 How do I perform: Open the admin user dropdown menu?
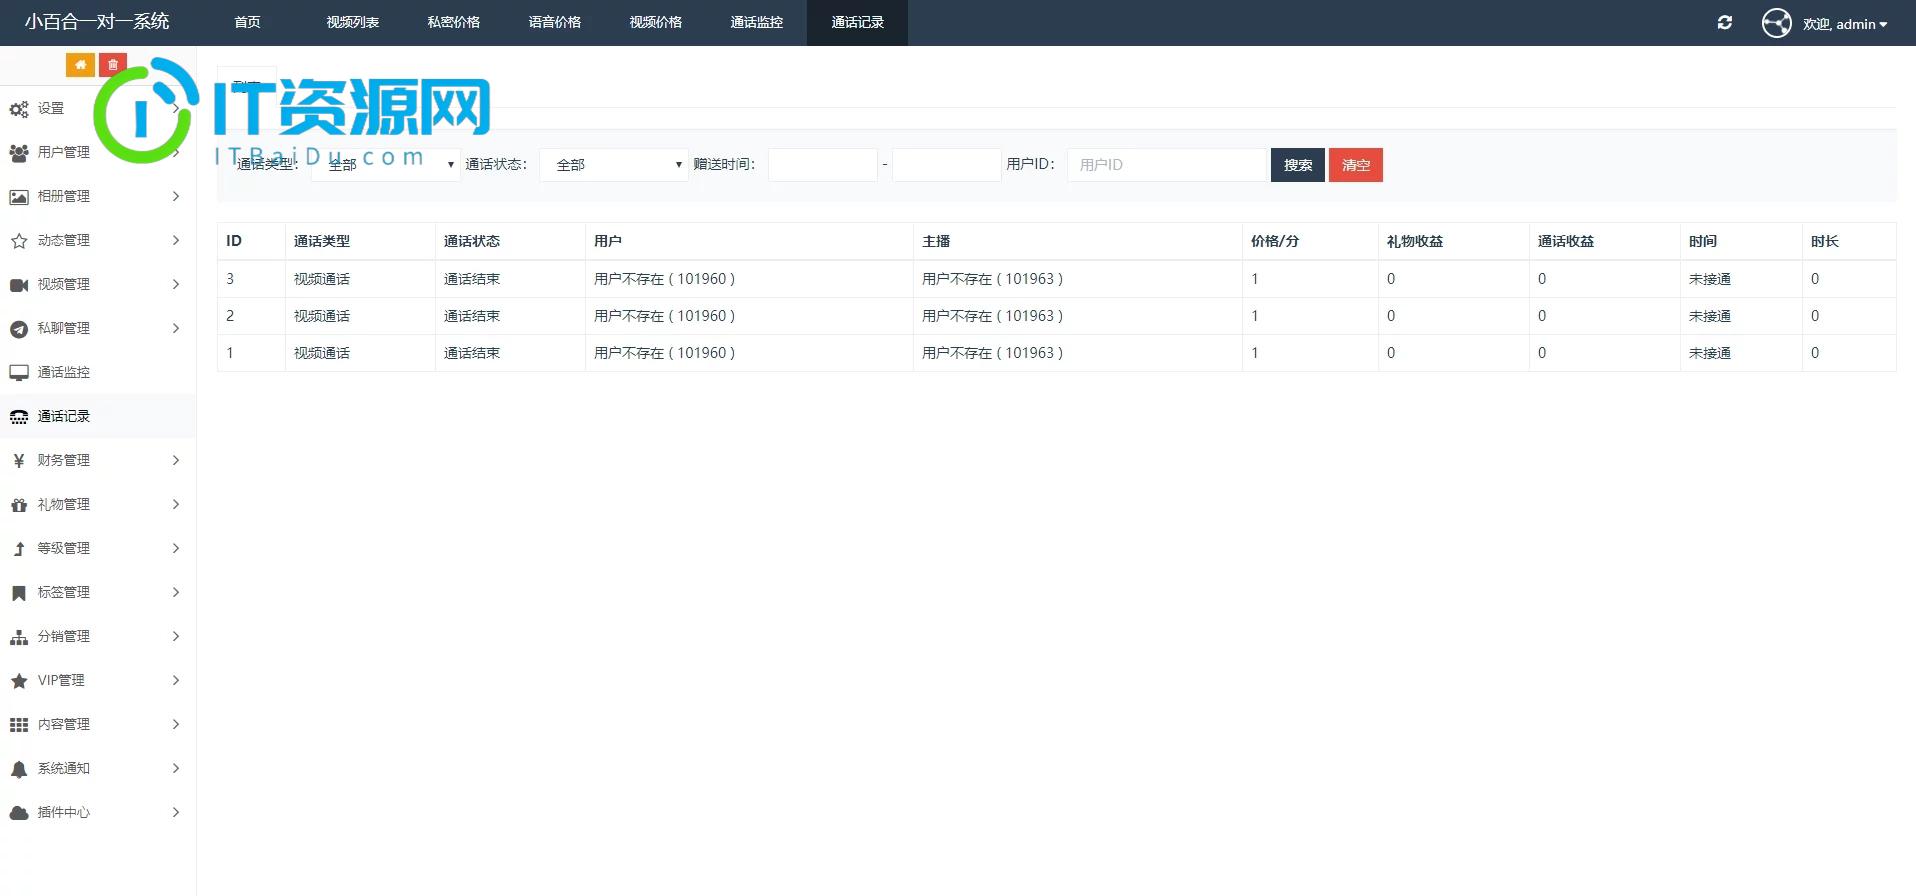[1845, 24]
